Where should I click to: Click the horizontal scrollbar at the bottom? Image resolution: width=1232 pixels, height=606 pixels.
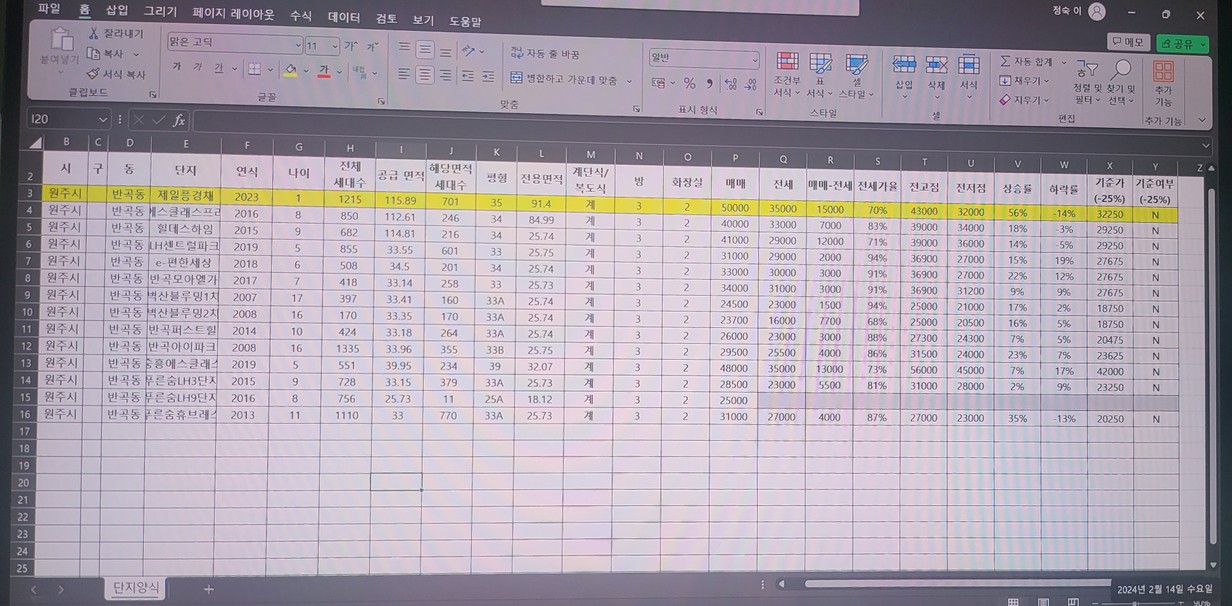click(x=958, y=583)
